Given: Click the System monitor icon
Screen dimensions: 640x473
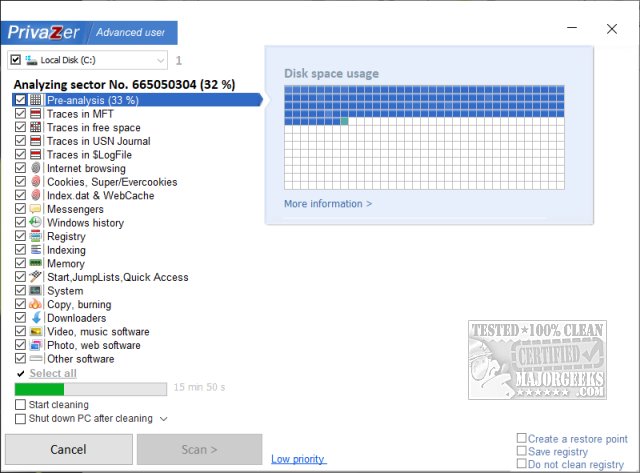Looking at the screenshot, I should click(x=36, y=290).
